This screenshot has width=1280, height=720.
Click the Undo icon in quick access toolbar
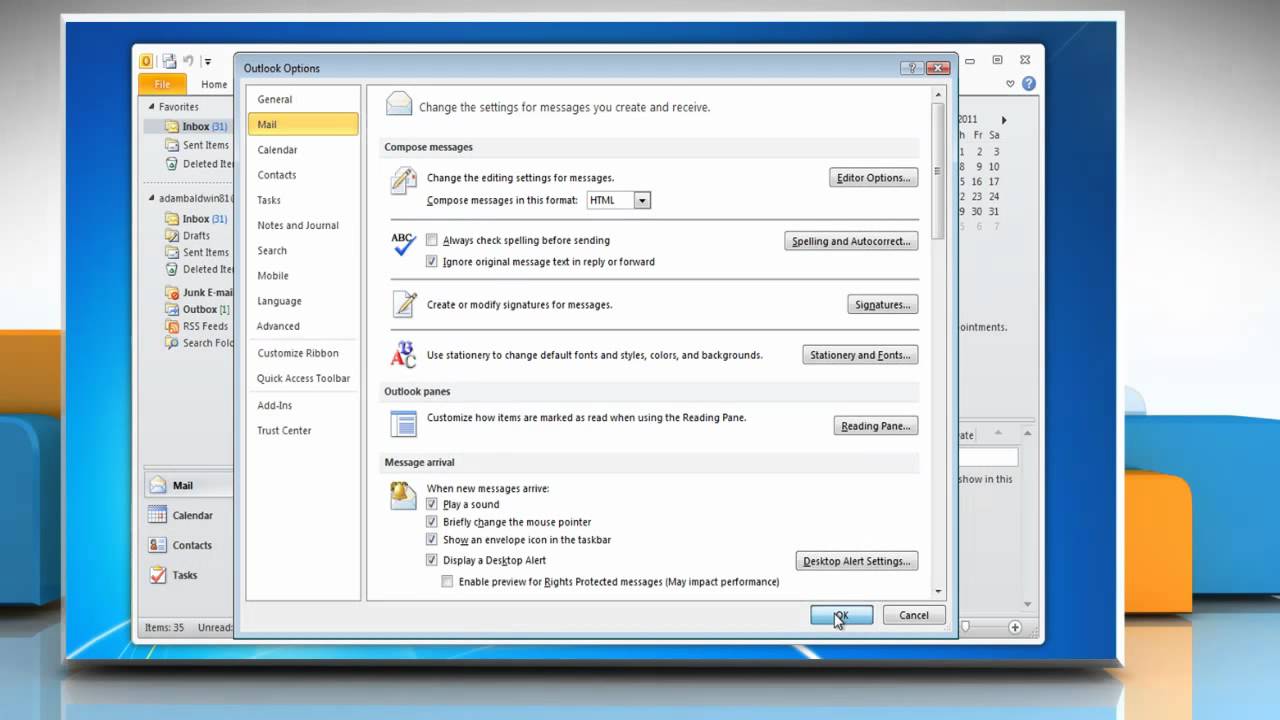[x=188, y=61]
